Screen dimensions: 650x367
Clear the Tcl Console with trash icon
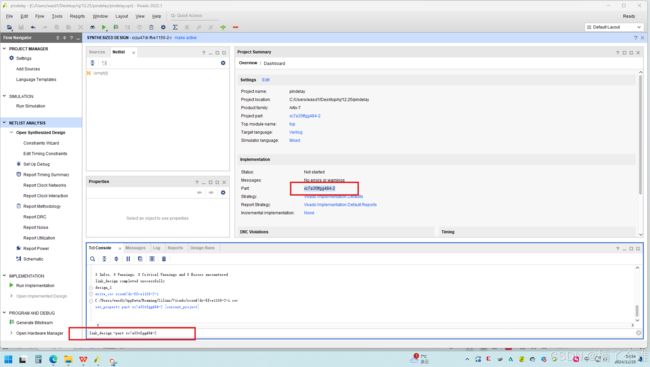(x=164, y=259)
